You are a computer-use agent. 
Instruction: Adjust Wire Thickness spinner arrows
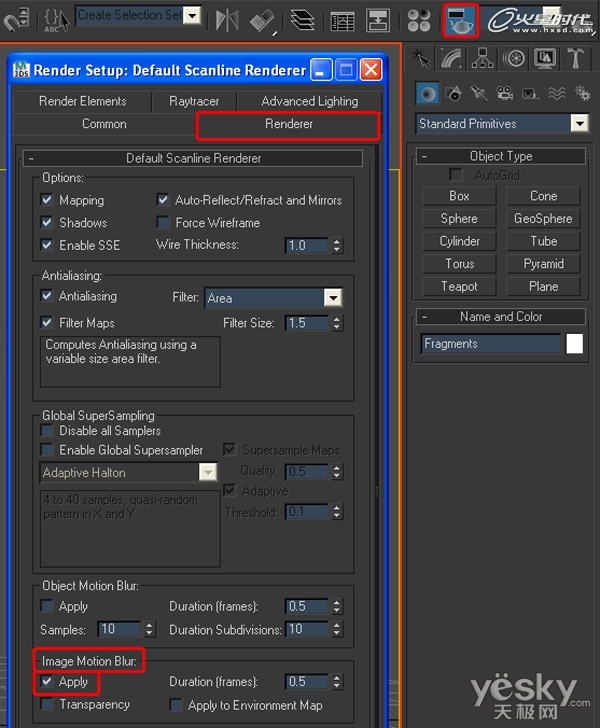tap(337, 245)
